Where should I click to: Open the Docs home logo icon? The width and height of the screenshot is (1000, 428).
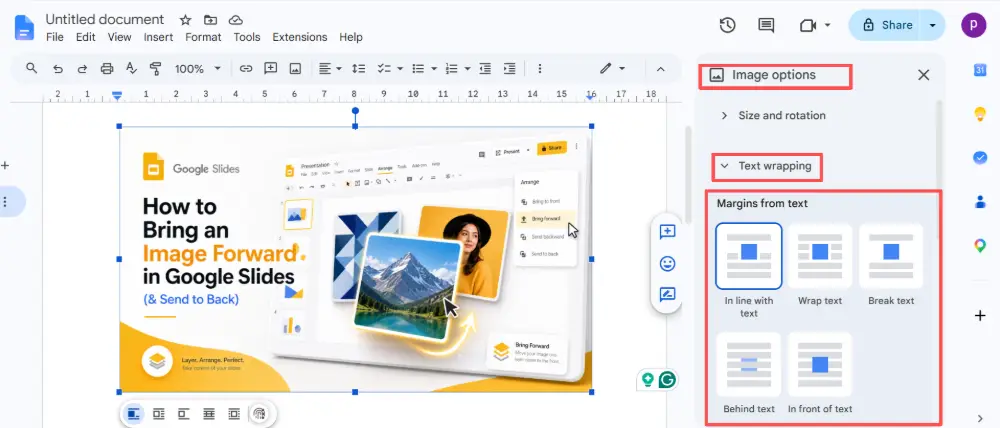(24, 27)
